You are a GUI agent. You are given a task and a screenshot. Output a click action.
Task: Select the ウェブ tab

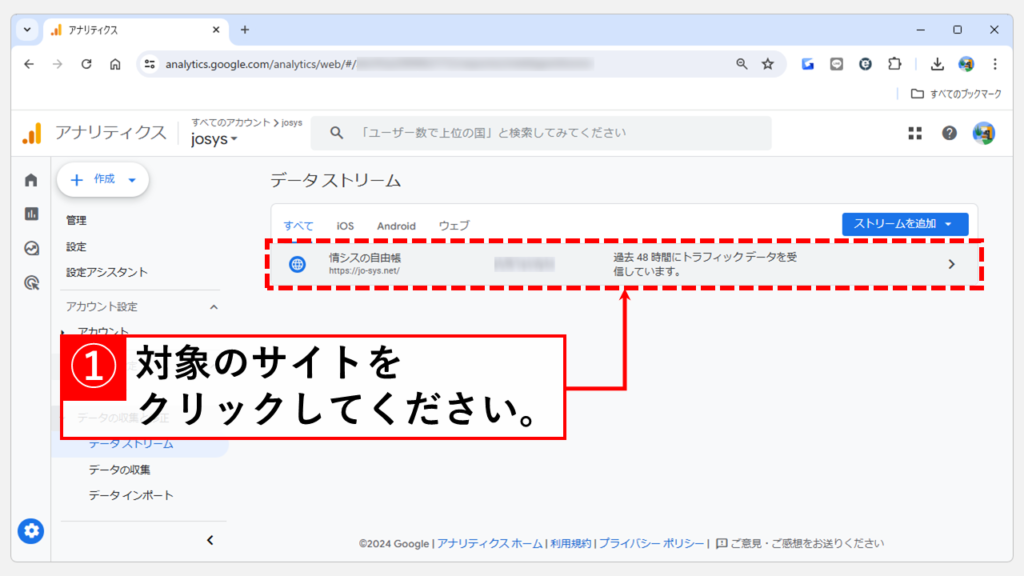pos(454,226)
